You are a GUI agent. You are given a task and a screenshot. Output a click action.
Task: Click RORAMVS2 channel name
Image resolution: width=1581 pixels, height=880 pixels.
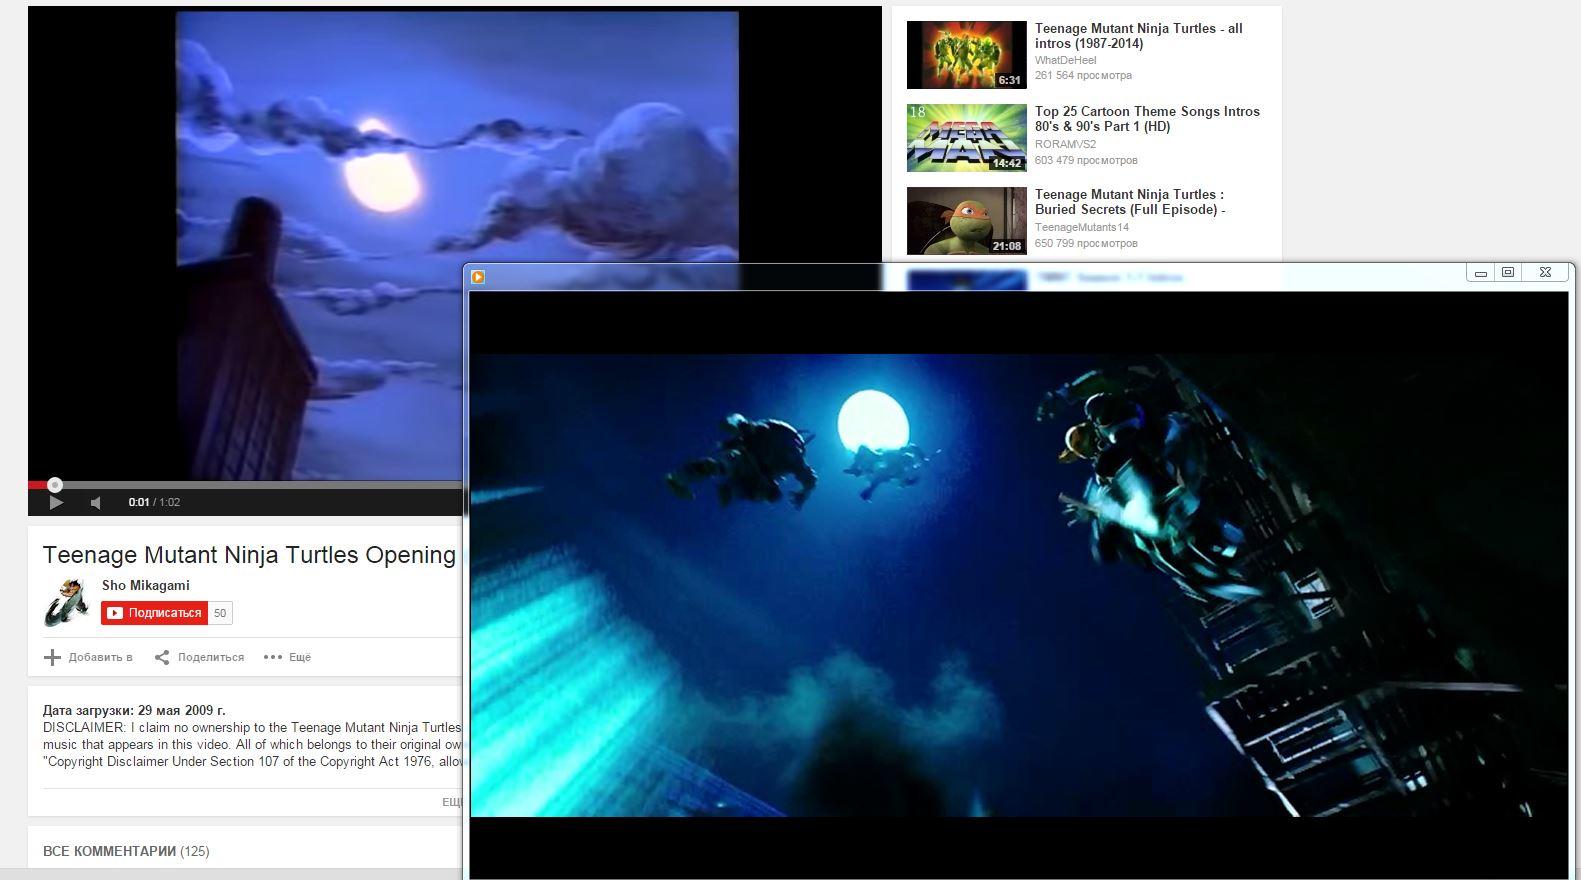[x=1065, y=144]
